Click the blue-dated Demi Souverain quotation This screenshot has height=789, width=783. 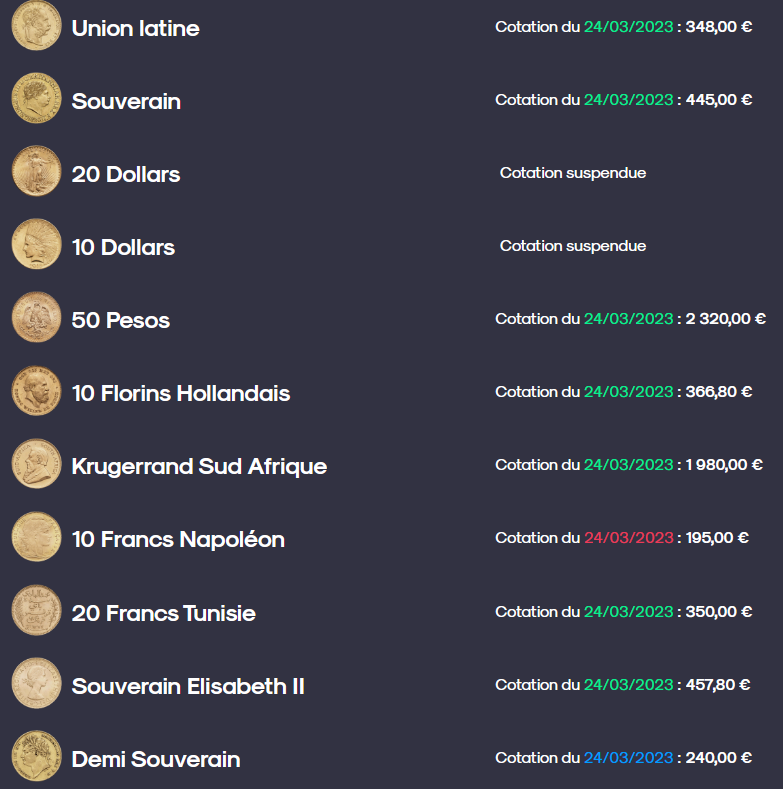tap(623, 758)
